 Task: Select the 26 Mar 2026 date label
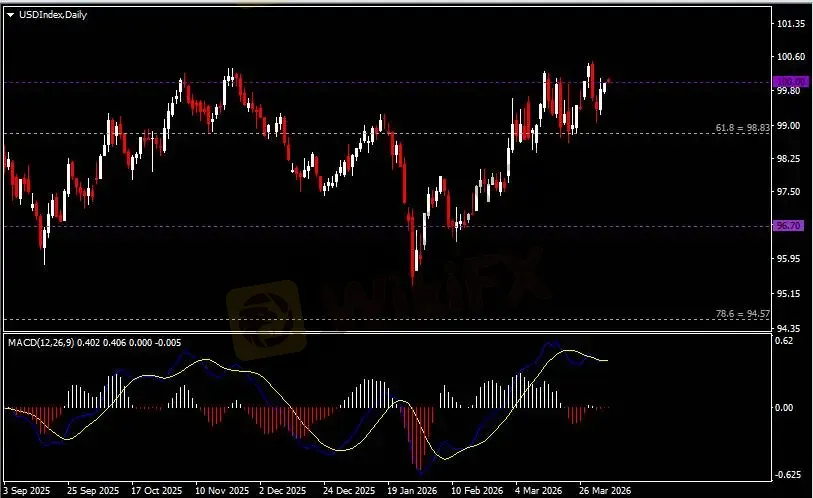point(606,491)
